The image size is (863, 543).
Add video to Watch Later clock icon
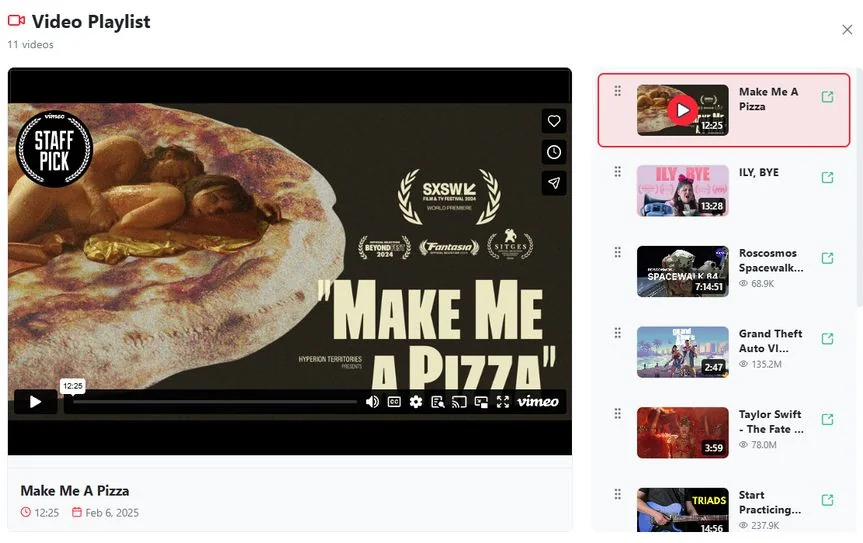click(x=554, y=152)
